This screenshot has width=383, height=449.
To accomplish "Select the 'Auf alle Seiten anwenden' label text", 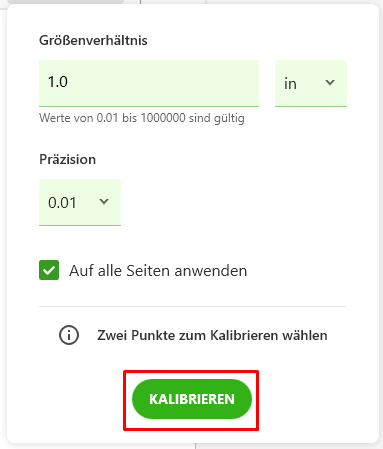I will (x=158, y=270).
